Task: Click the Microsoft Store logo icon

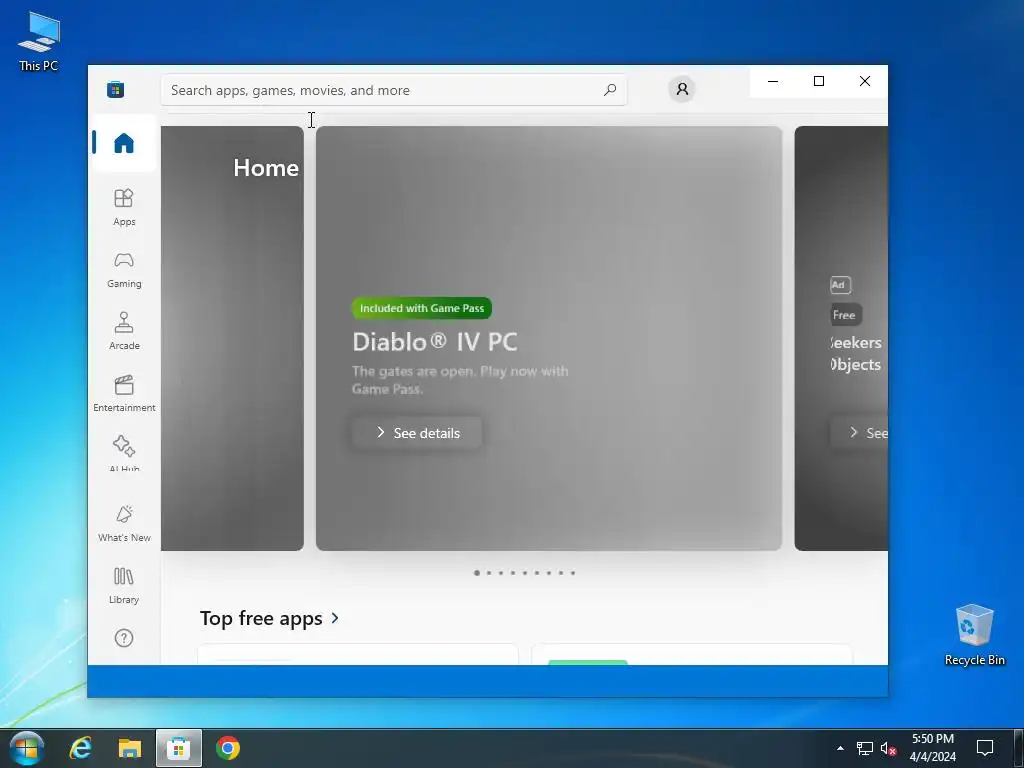Action: [116, 89]
